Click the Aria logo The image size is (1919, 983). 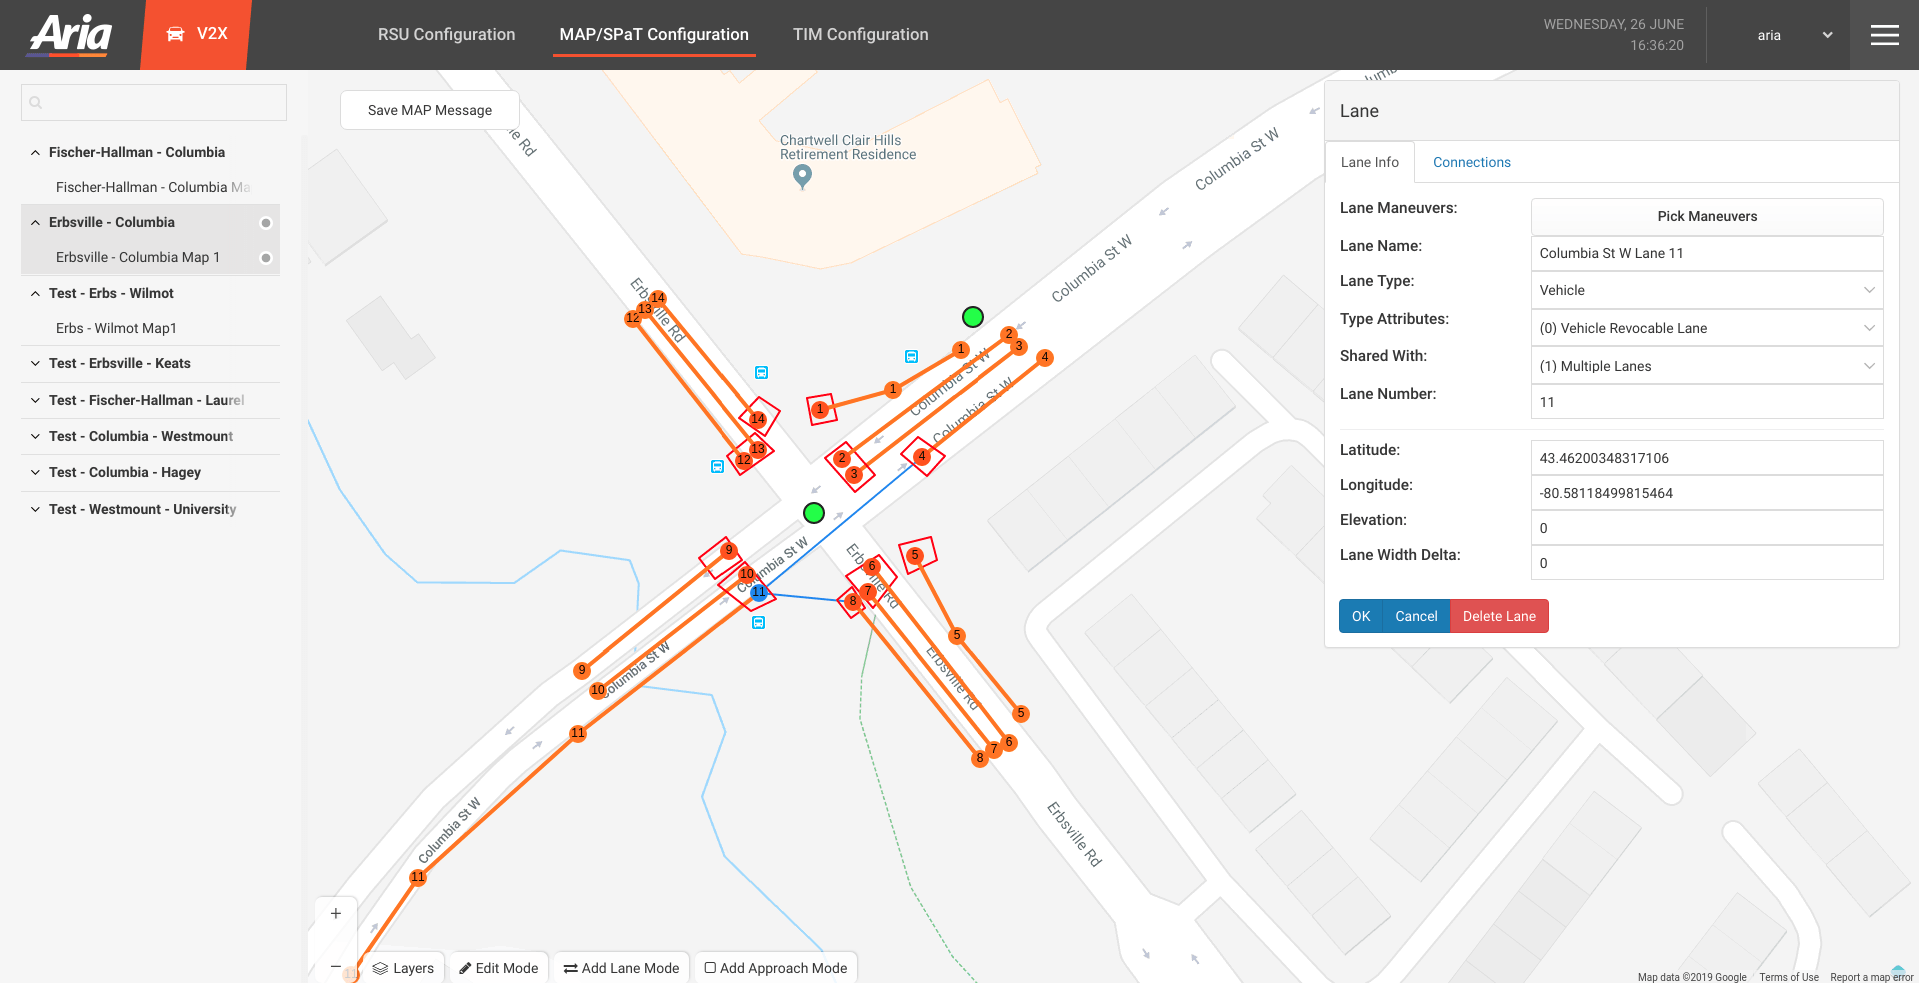(70, 34)
